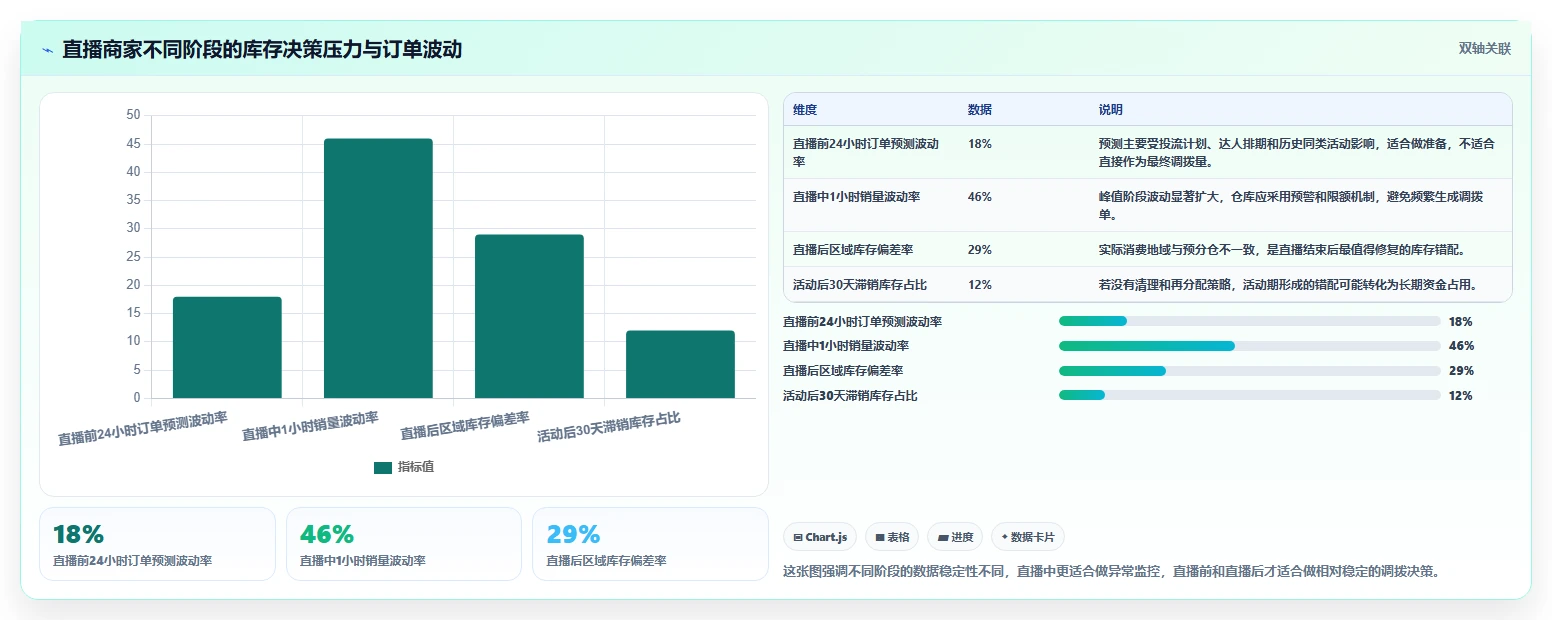Click the 直播中1小时销量波动率 chart bar
Screen dimensions: 1552x620
378,268
